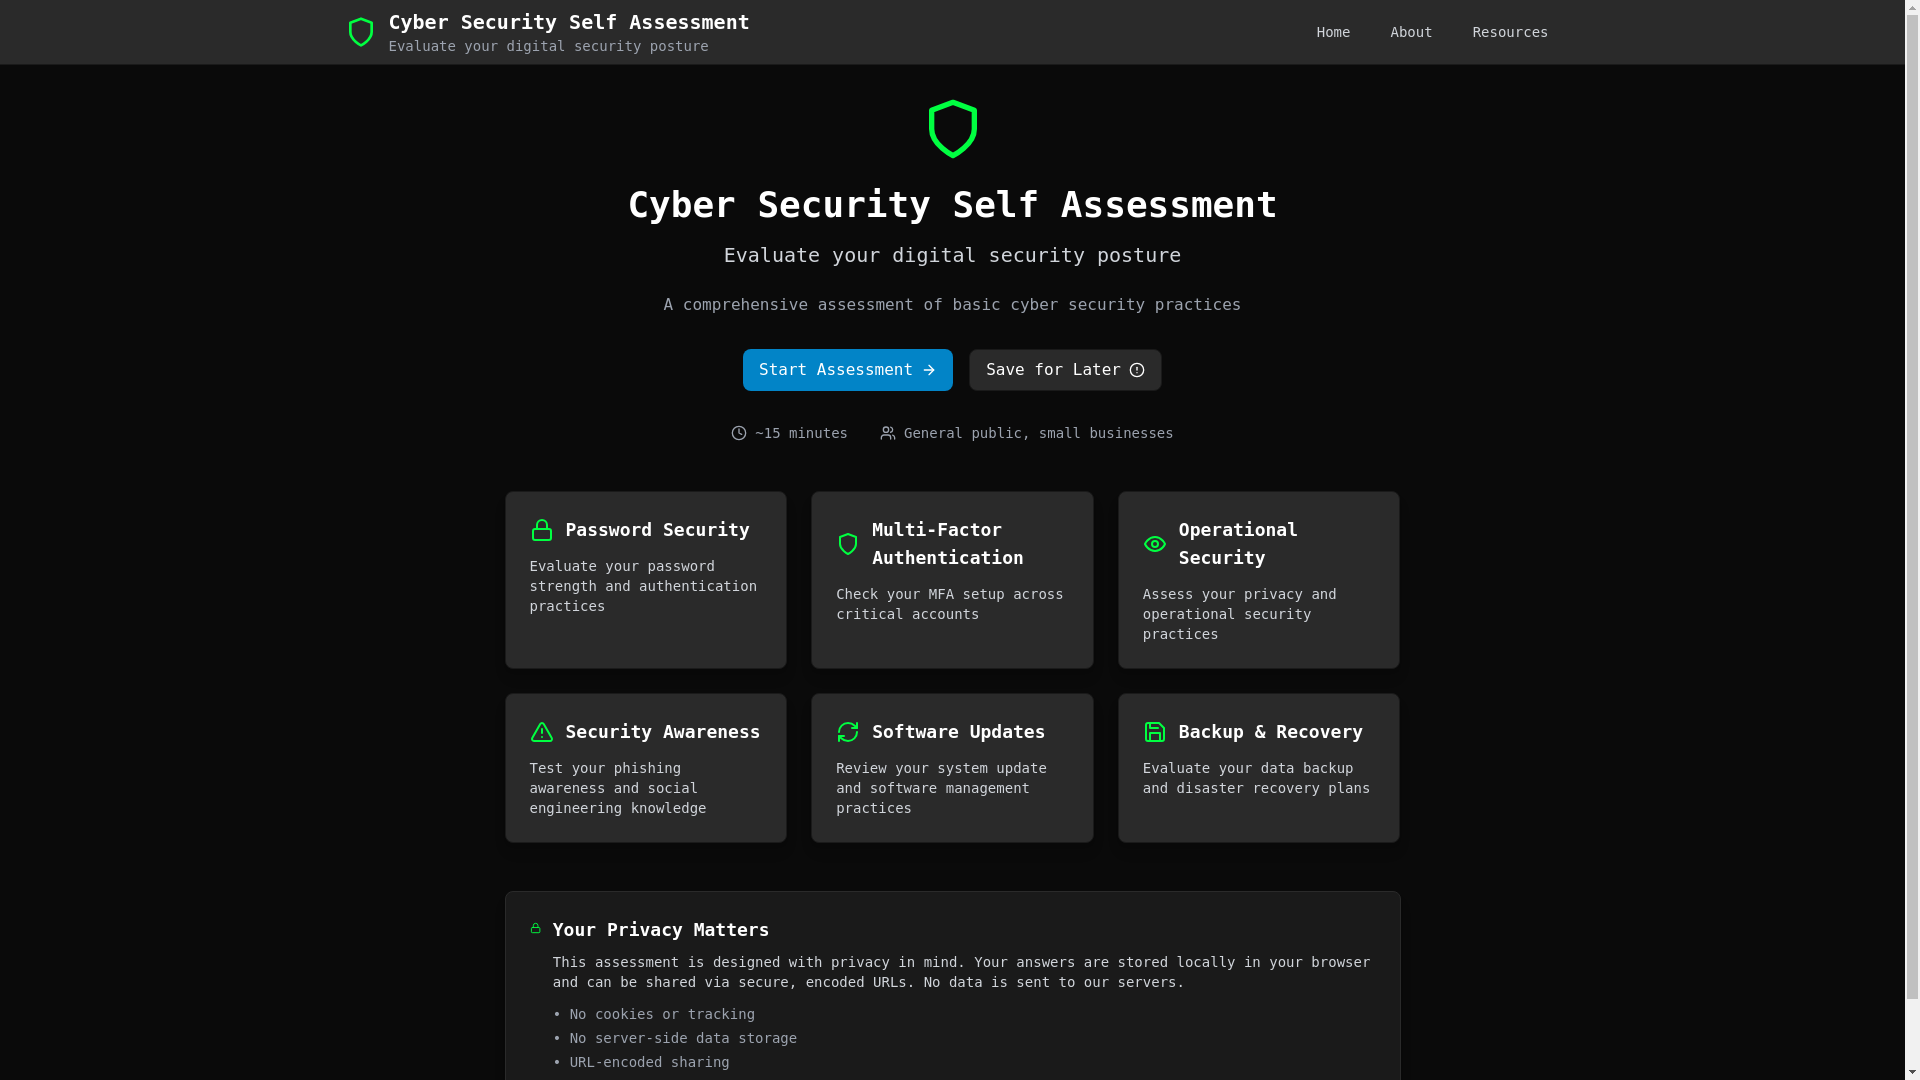Click the ~15 minutes label
Screen dimensions: 1920x1080
pyautogui.click(x=801, y=433)
